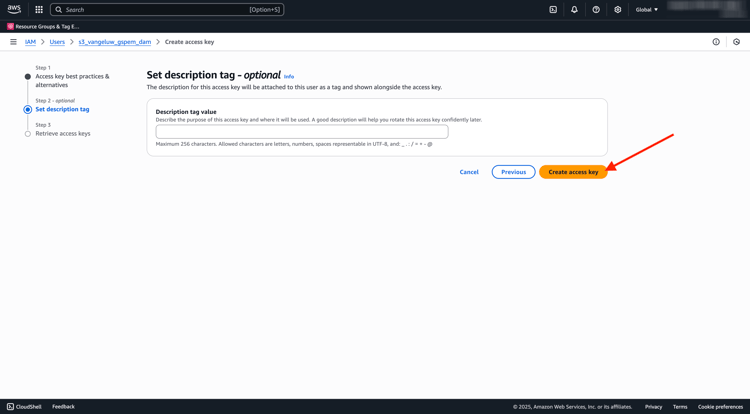Open the notifications bell
The image size is (750, 414).
574,10
